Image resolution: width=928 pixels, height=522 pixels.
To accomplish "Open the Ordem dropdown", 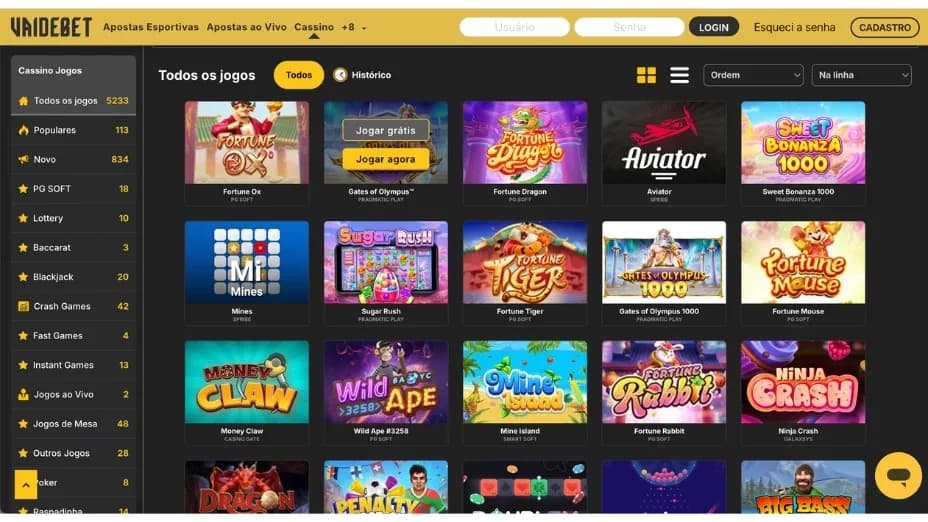I will tap(753, 75).
